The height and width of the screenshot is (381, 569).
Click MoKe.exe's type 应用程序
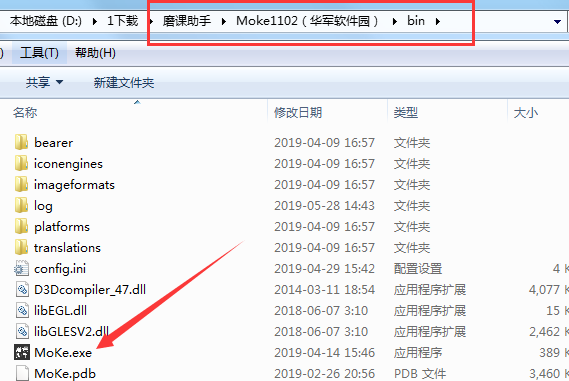click(418, 353)
